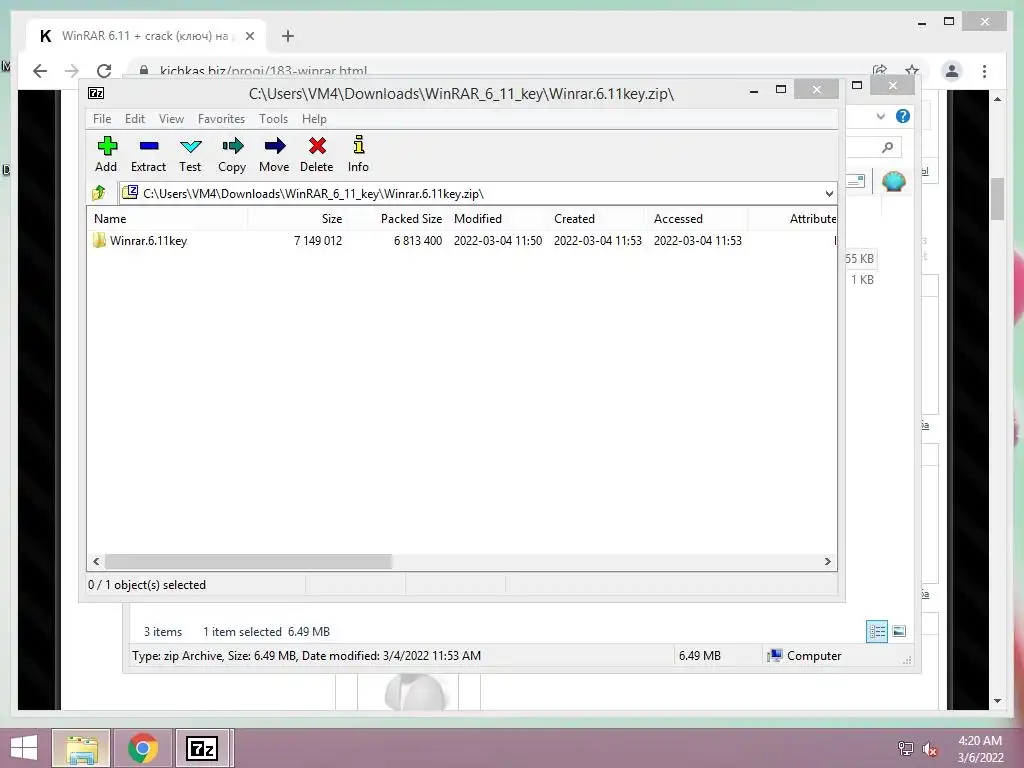Open a new Chrome tab
Screen dimensions: 1024x768
click(x=288, y=36)
